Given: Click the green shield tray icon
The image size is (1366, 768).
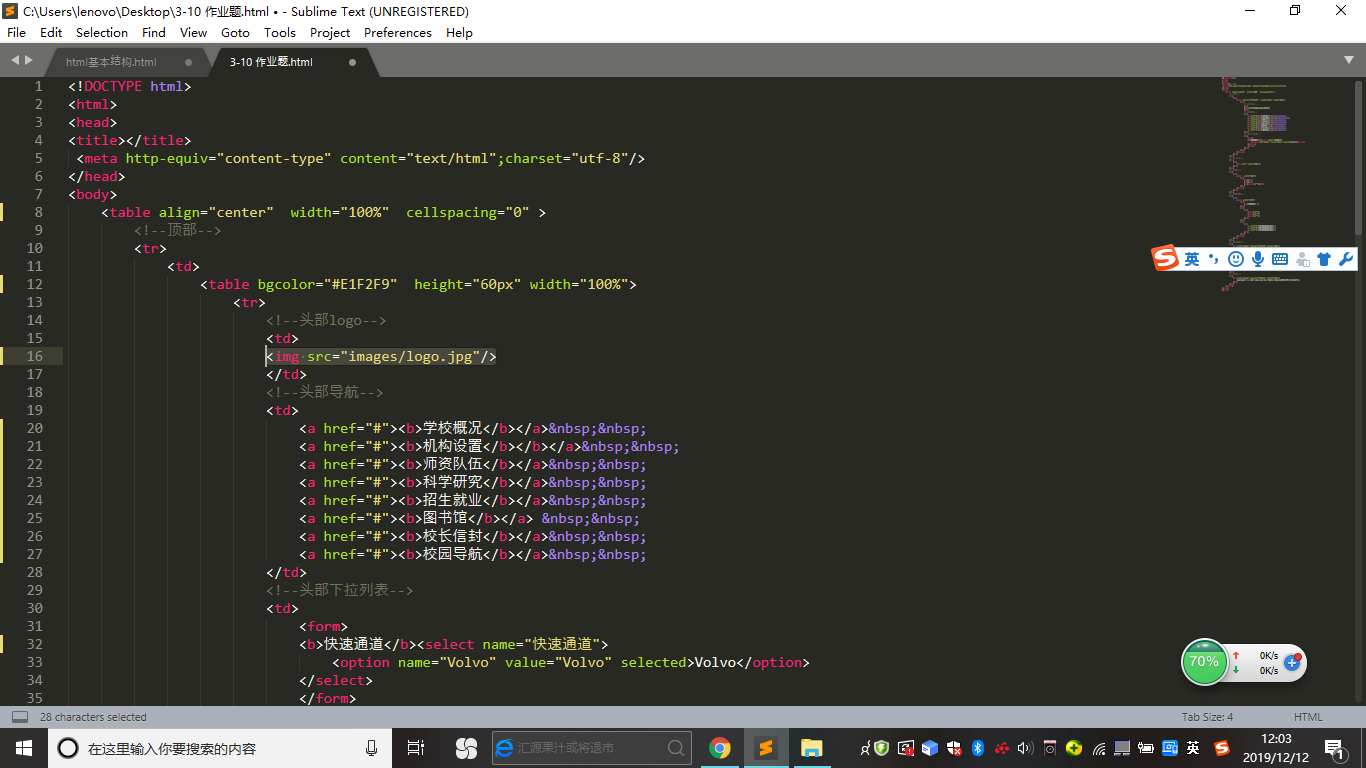Looking at the screenshot, I should [881, 748].
